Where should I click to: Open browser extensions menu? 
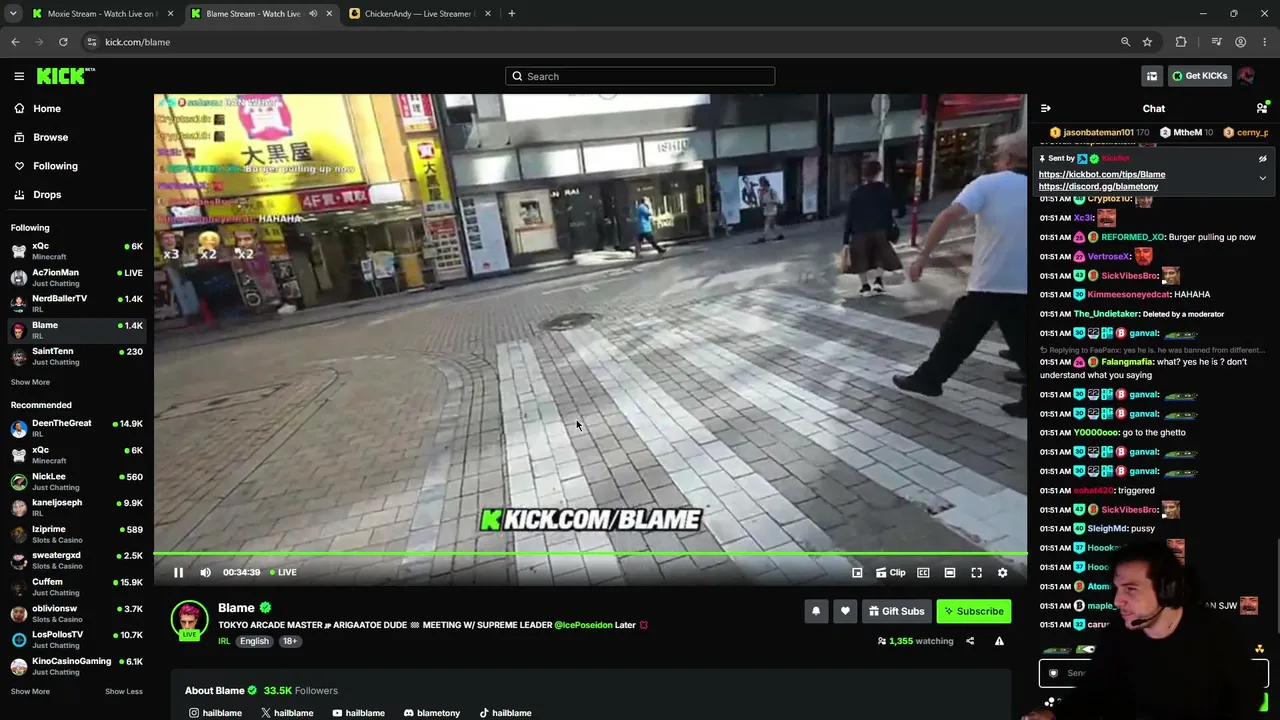[1181, 42]
